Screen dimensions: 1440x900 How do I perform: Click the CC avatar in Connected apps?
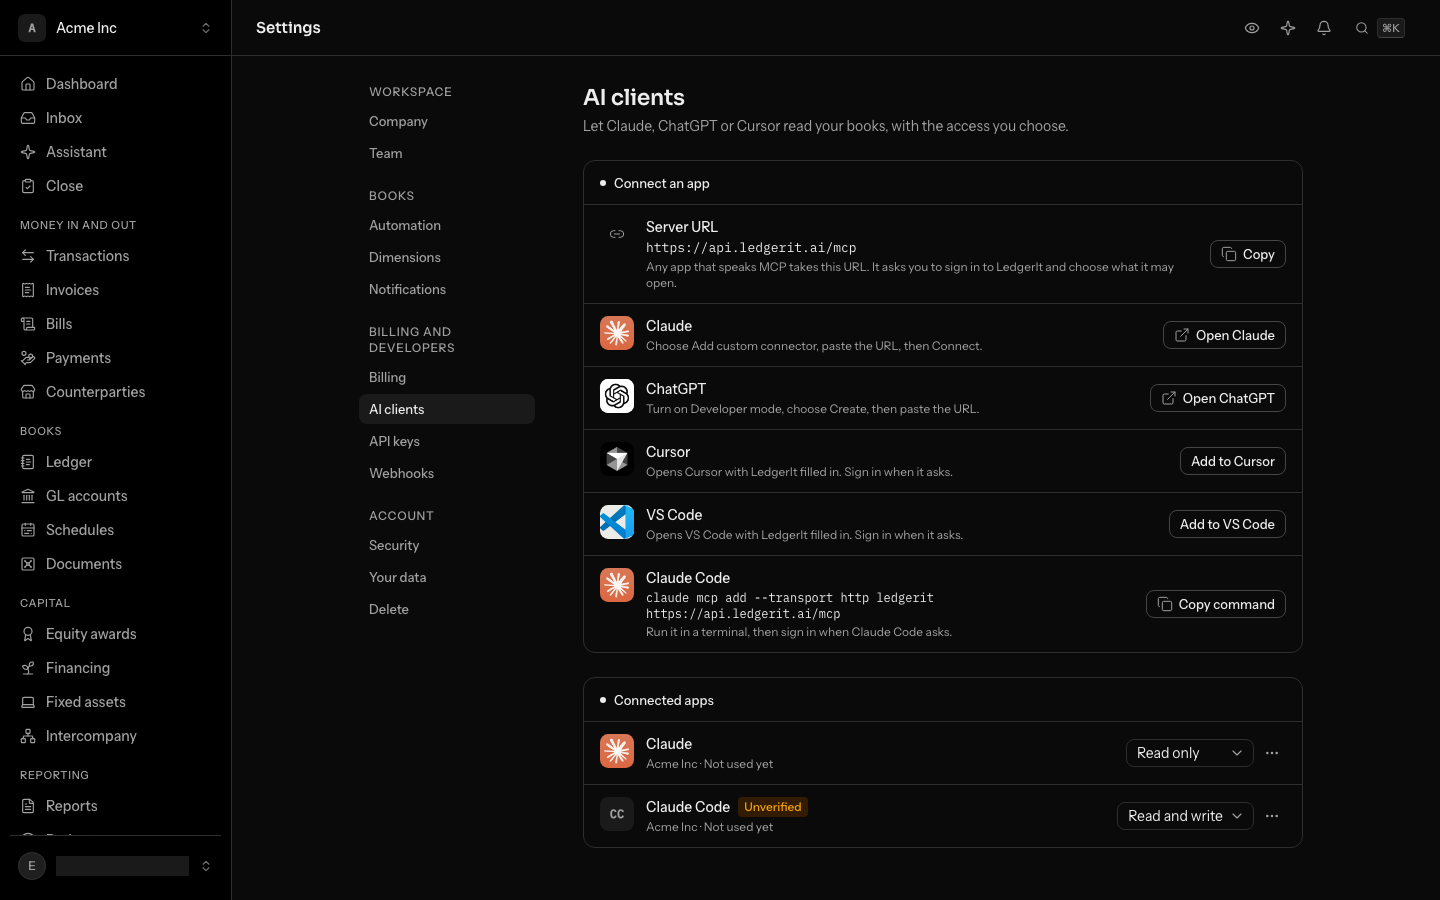point(617,814)
